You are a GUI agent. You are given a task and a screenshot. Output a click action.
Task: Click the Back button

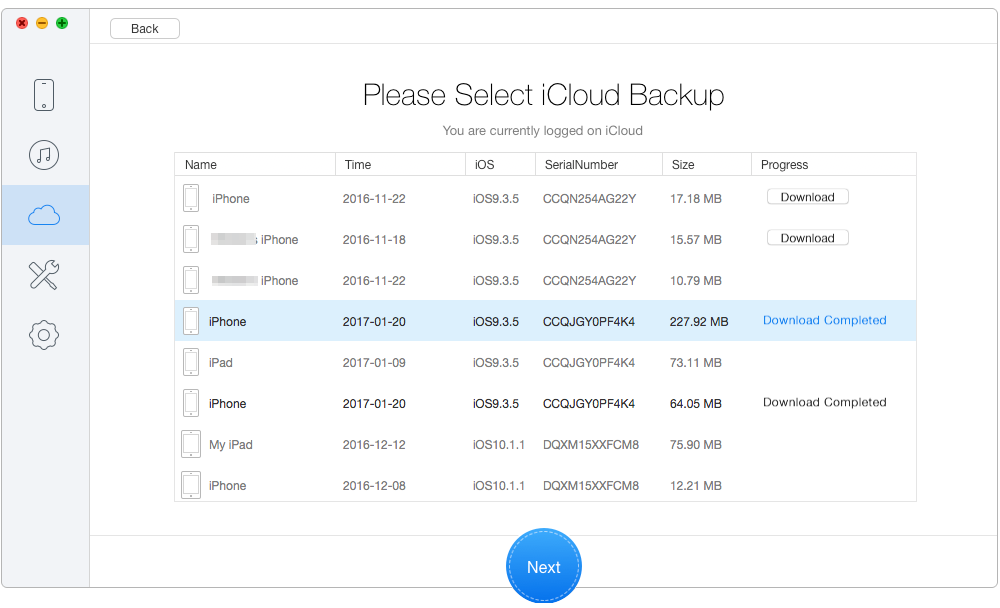coord(145,29)
